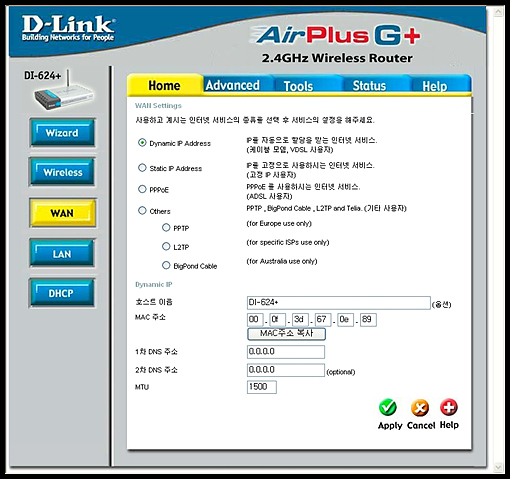Click first MAC octet field 00
Screen dimensions: 510x479
[255, 320]
